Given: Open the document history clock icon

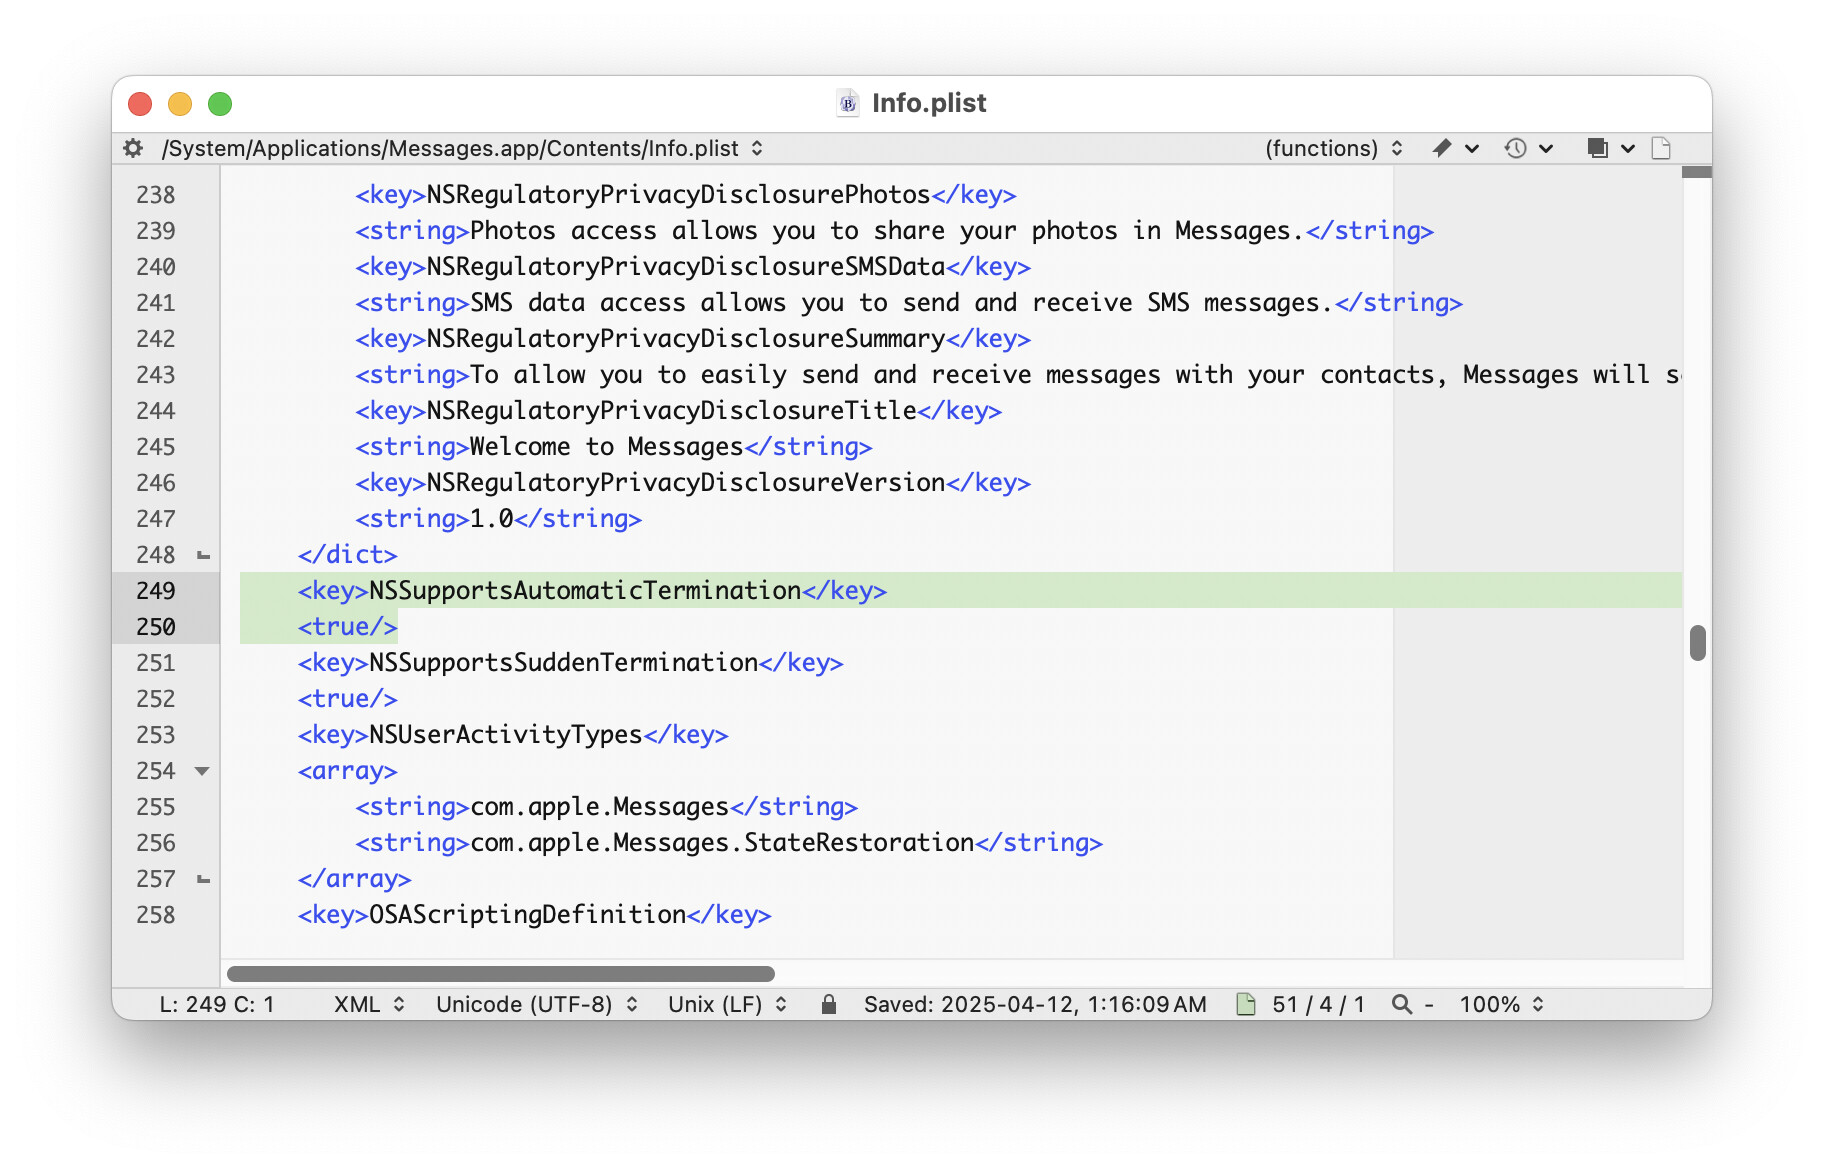Looking at the screenshot, I should pos(1516,148).
